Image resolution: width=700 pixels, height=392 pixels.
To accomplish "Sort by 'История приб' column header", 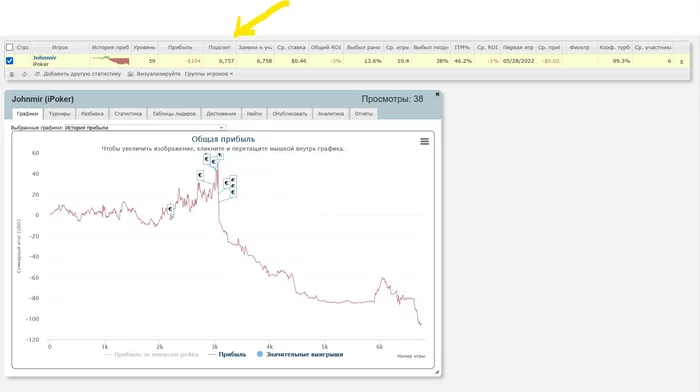I will click(110, 47).
